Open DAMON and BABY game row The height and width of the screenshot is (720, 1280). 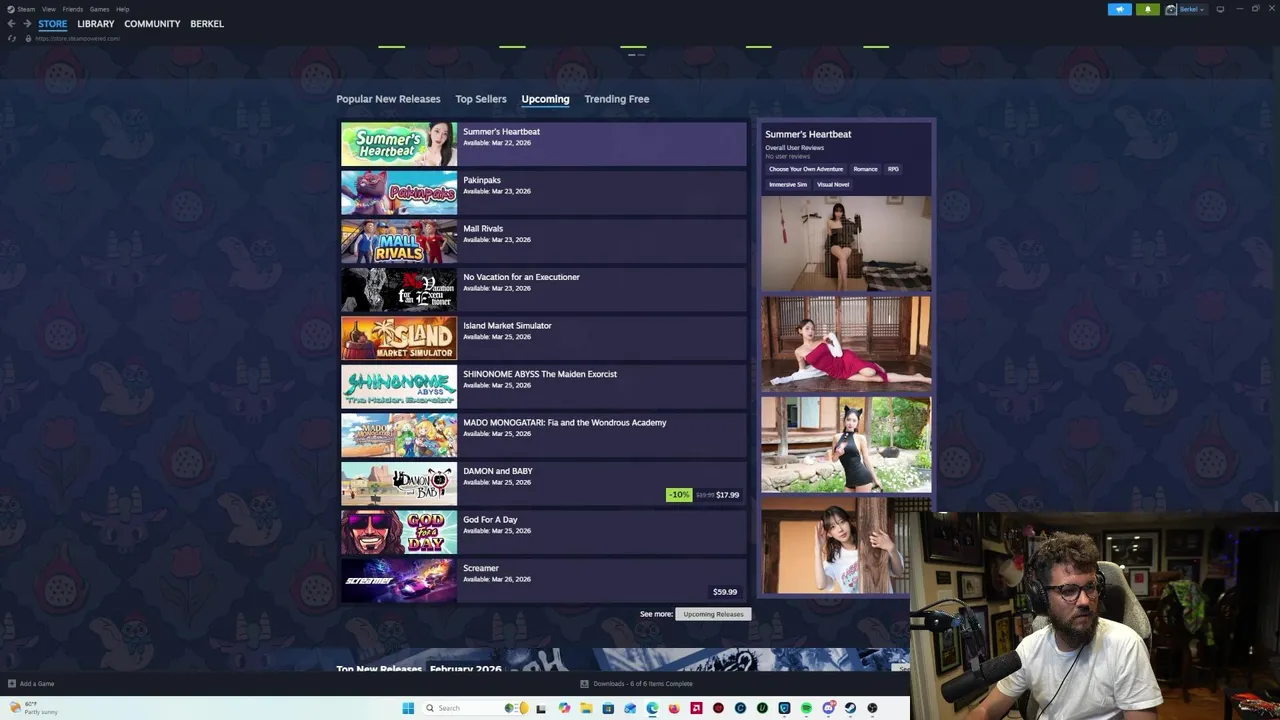click(544, 484)
